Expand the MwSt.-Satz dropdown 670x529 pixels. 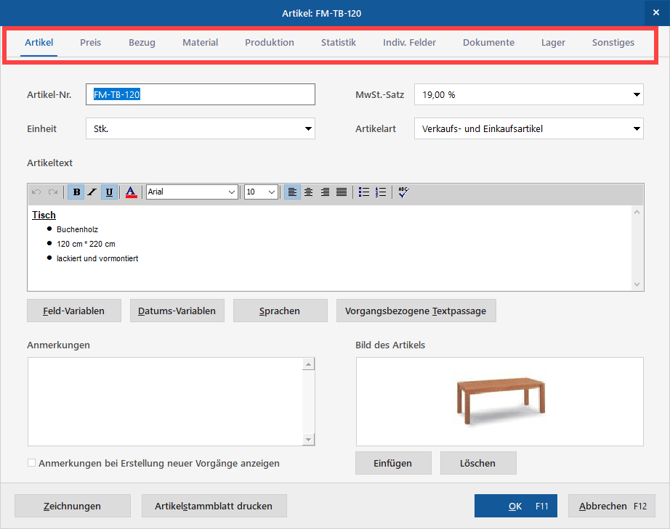pyautogui.click(x=636, y=95)
